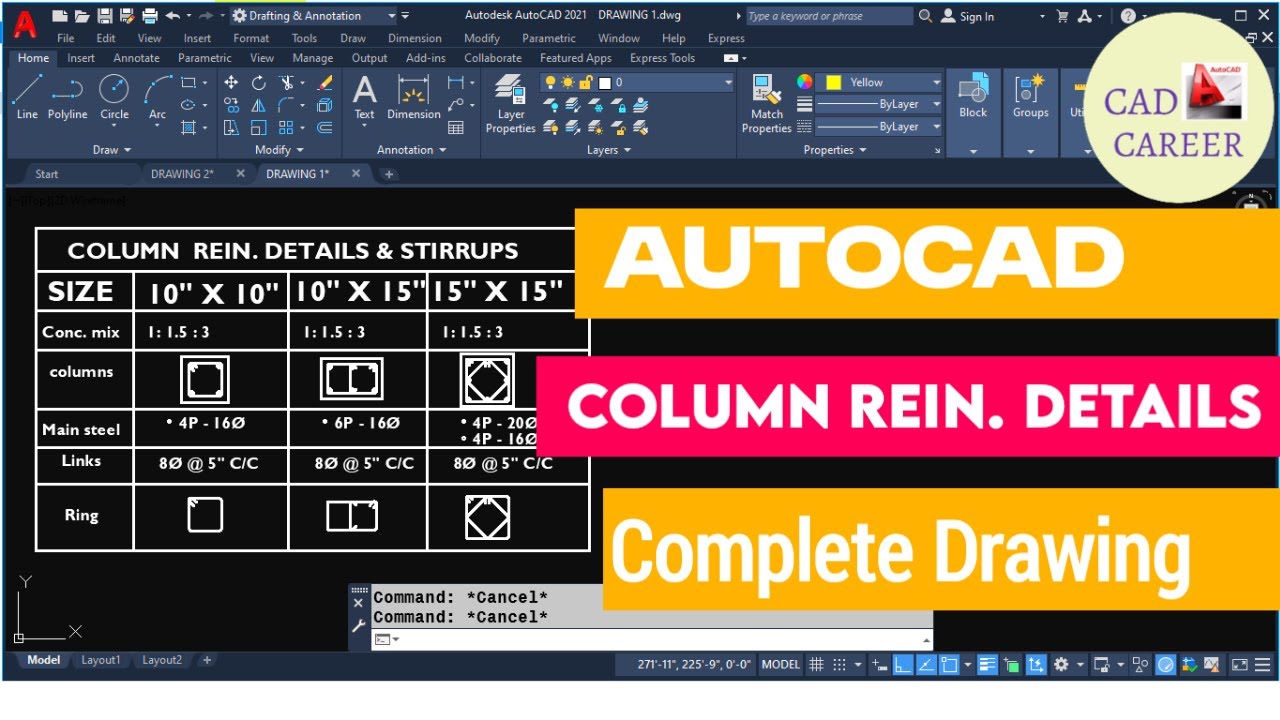
Task: Select the Arc tool
Action: [158, 97]
